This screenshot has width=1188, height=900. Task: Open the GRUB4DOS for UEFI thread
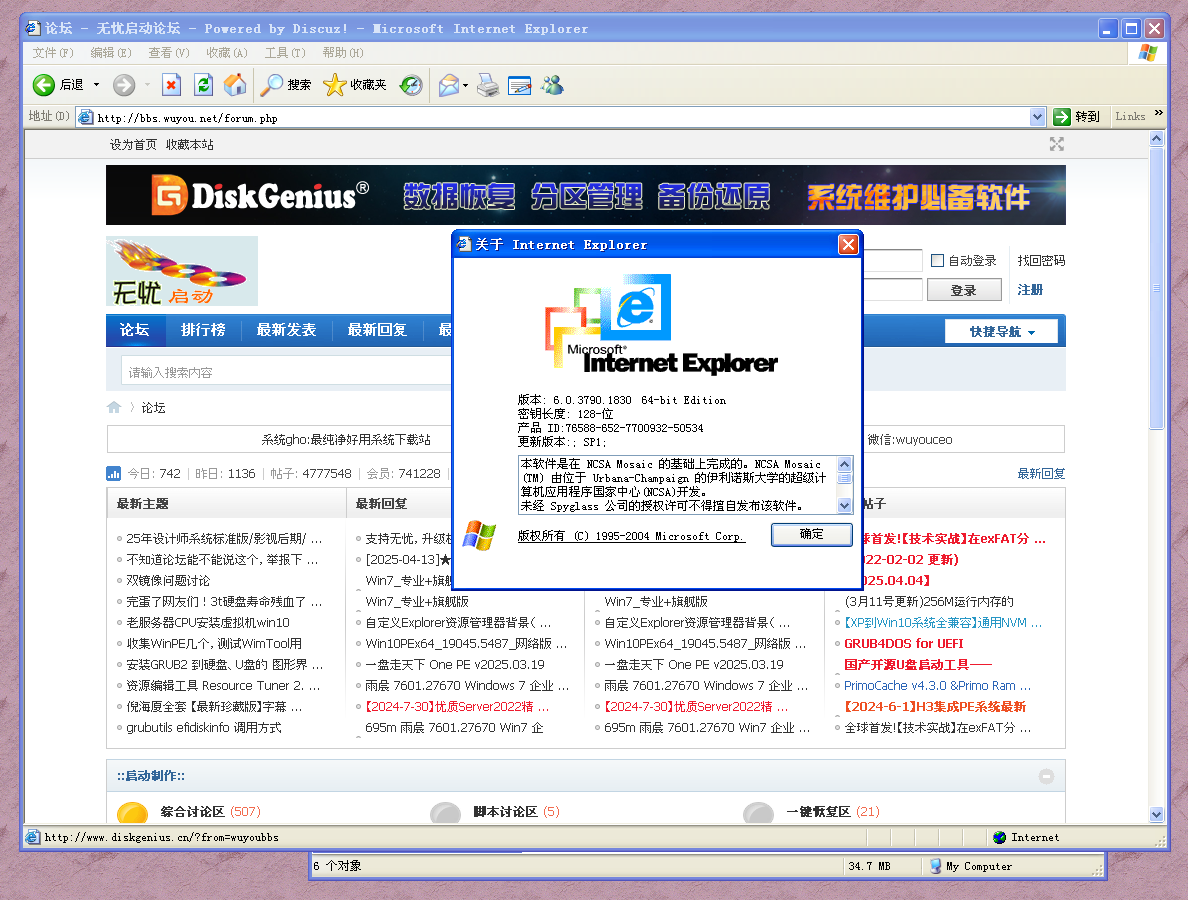point(904,643)
